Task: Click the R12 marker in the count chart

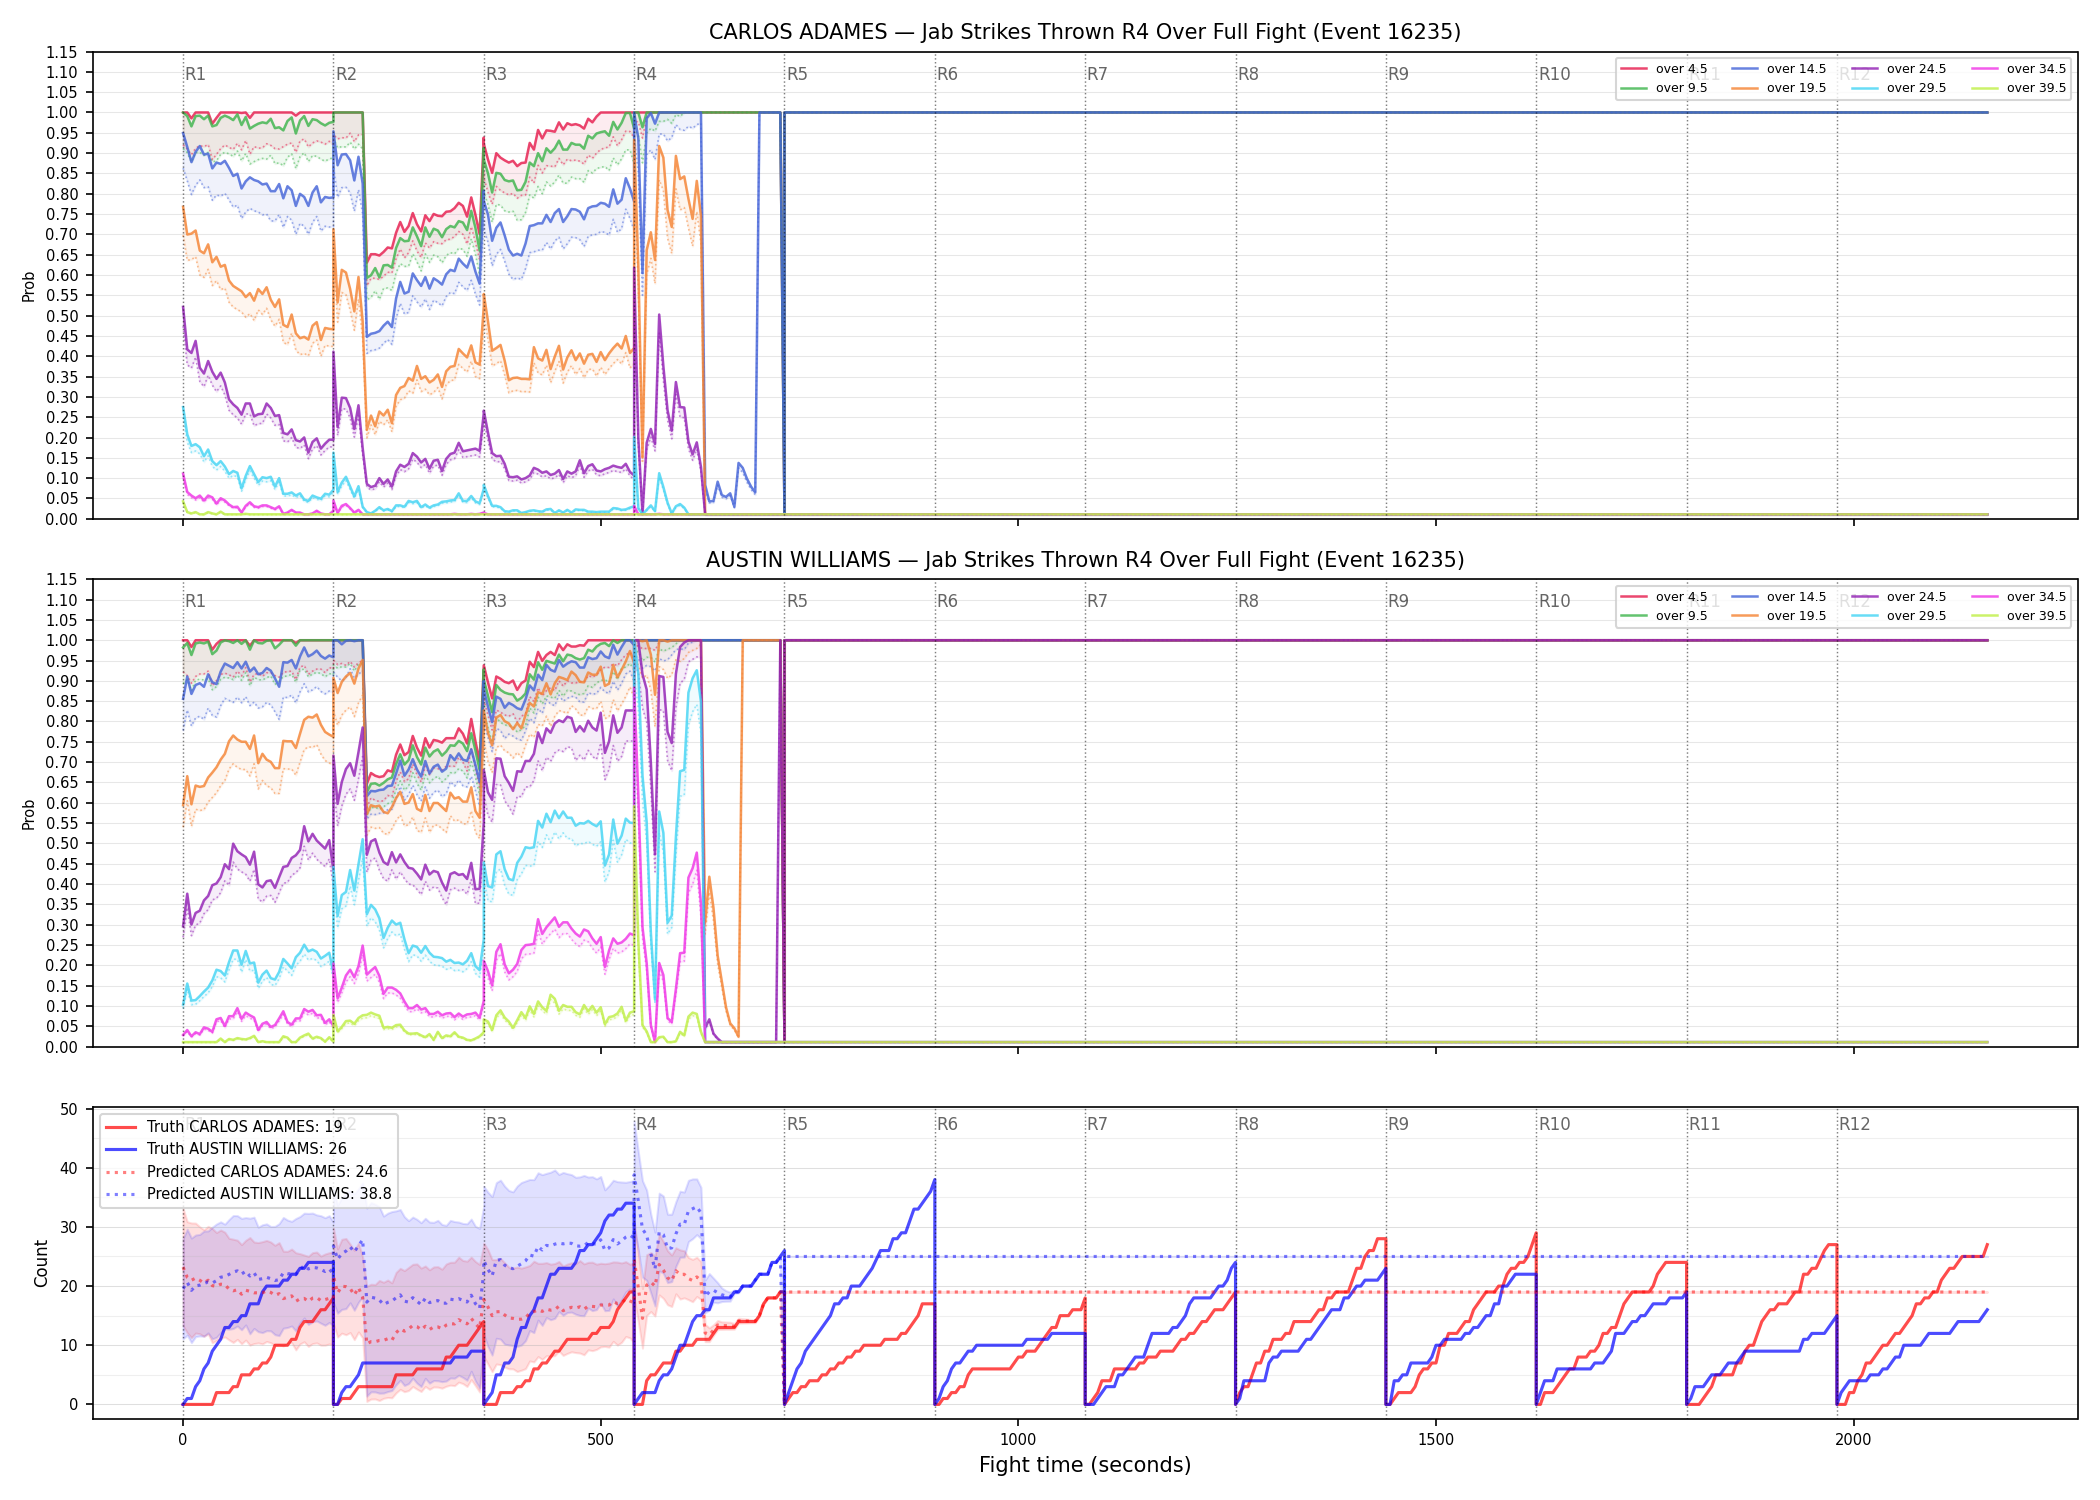Action: [x=1854, y=1124]
